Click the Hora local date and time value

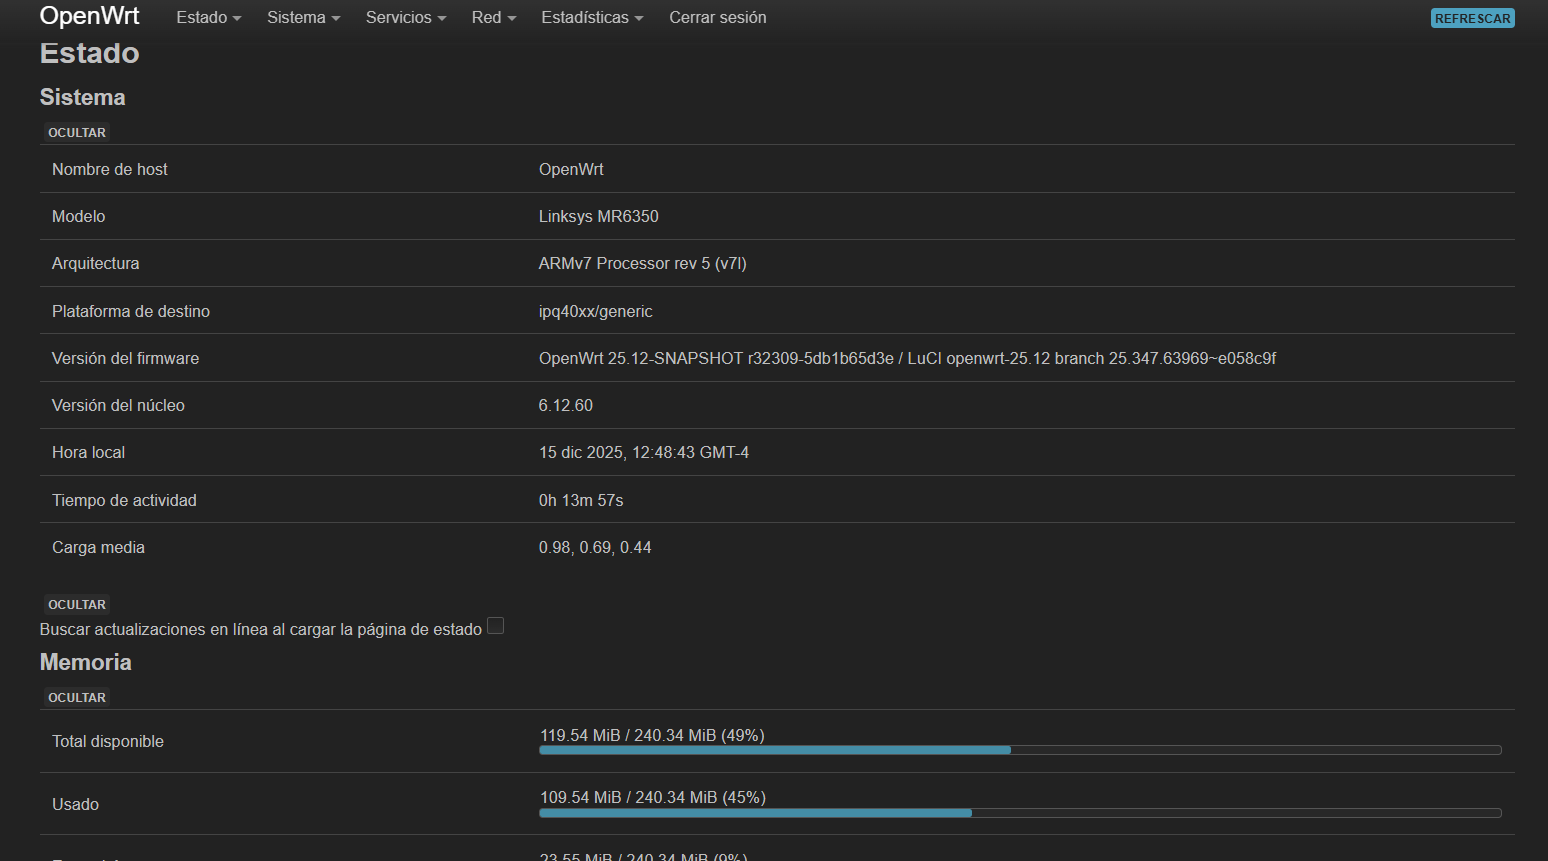click(643, 452)
